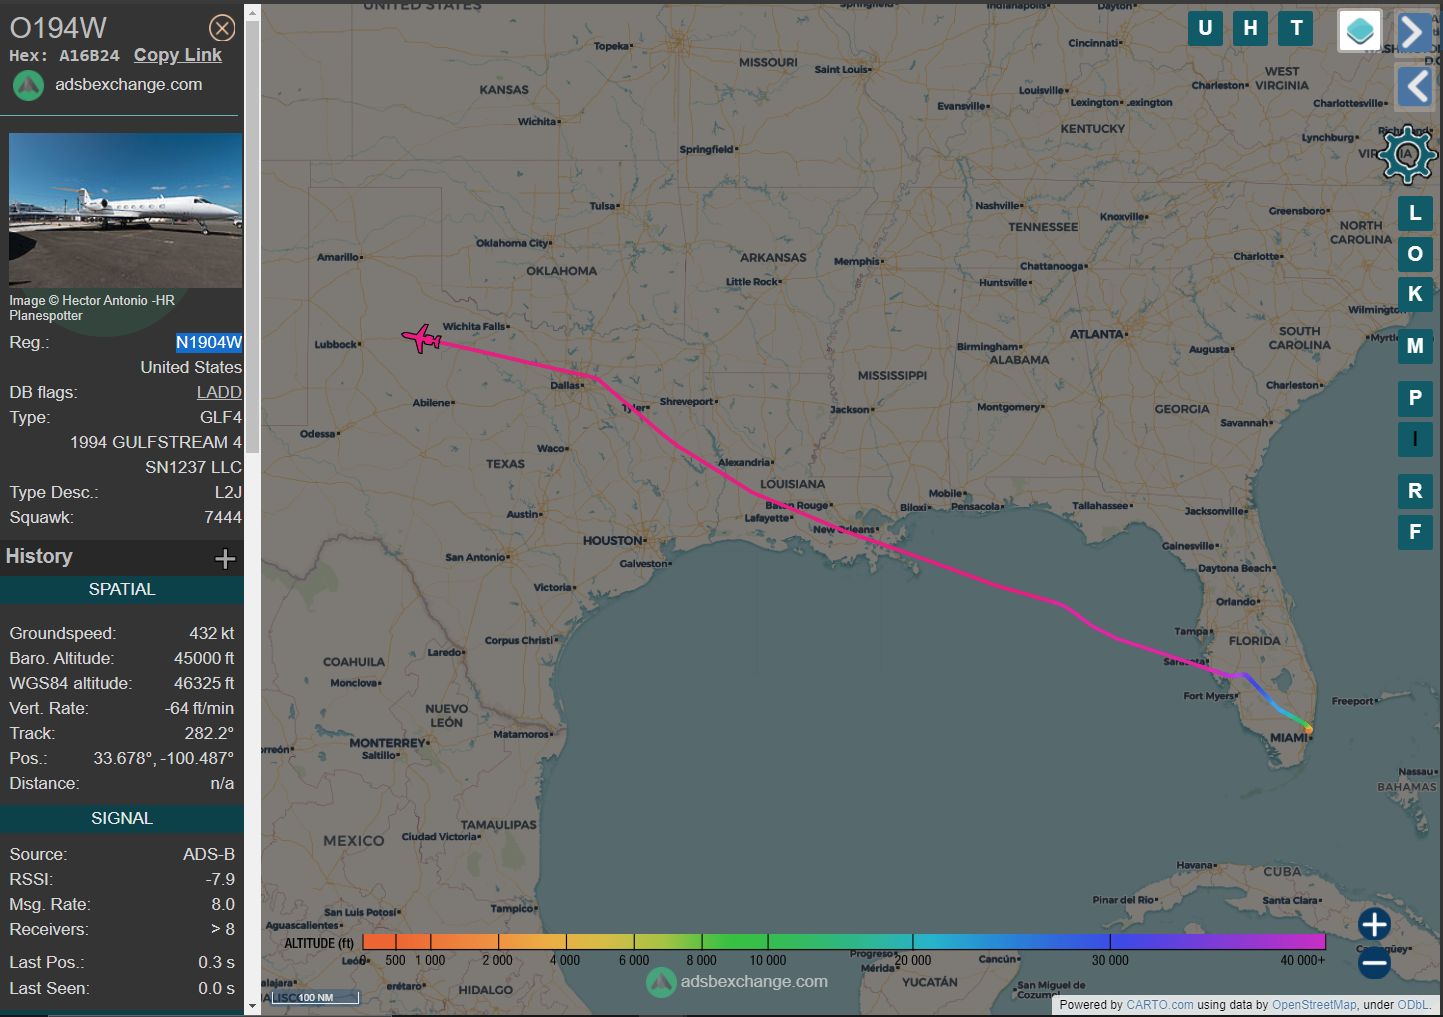
Task: Click the adsbexchange.com logo on map bottom
Action: point(738,982)
